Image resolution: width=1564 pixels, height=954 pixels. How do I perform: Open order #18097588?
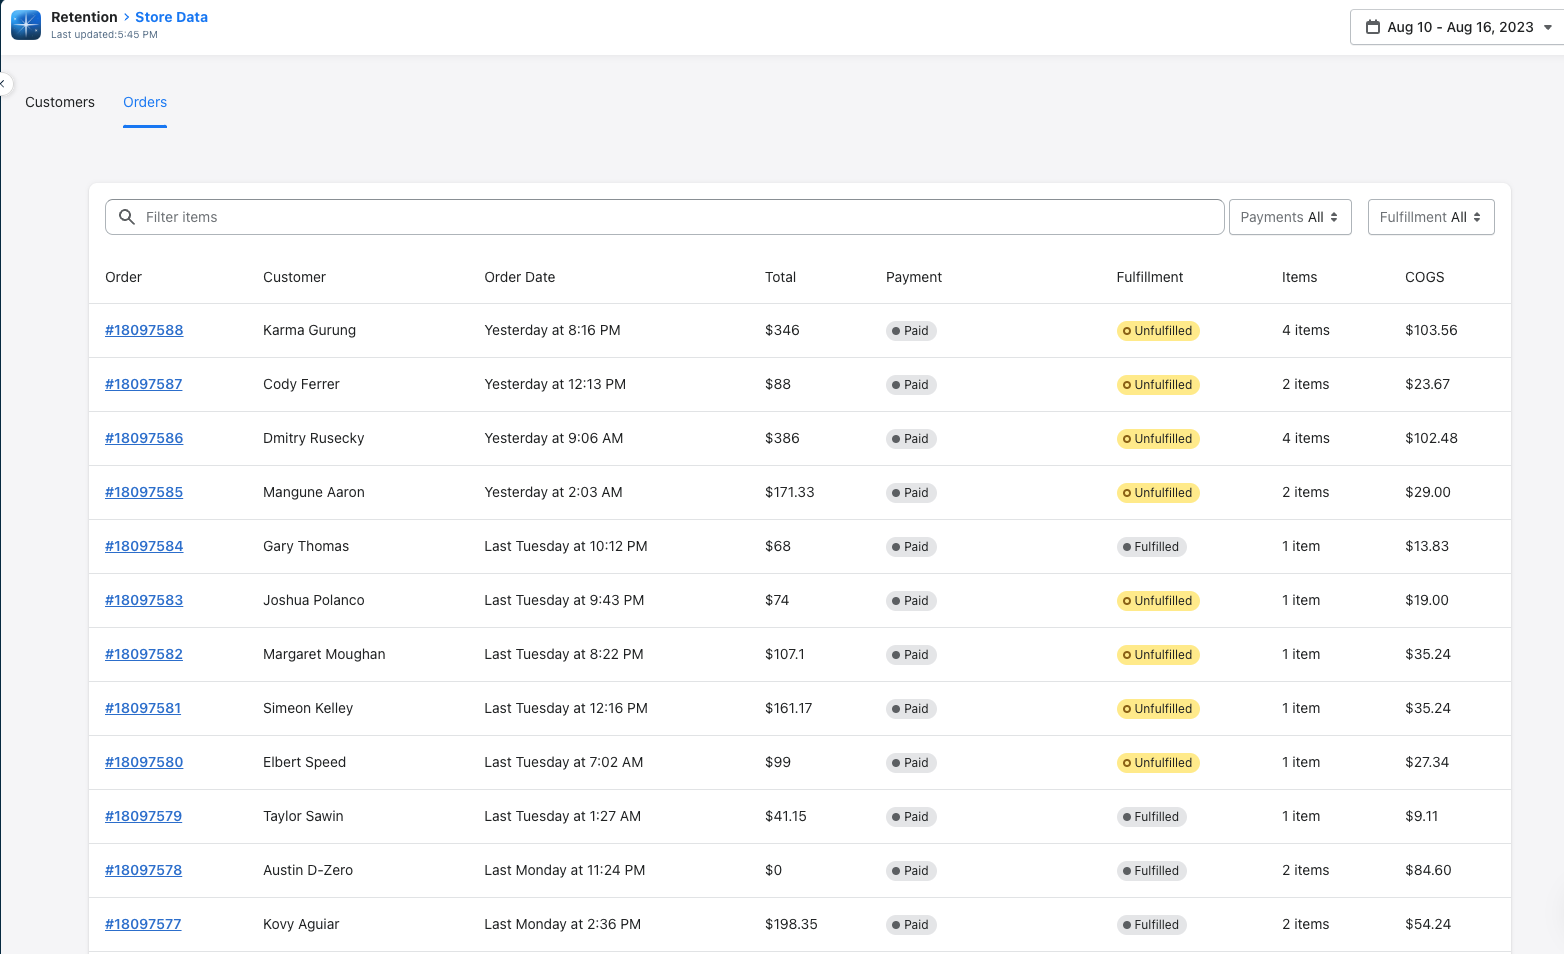(x=144, y=330)
